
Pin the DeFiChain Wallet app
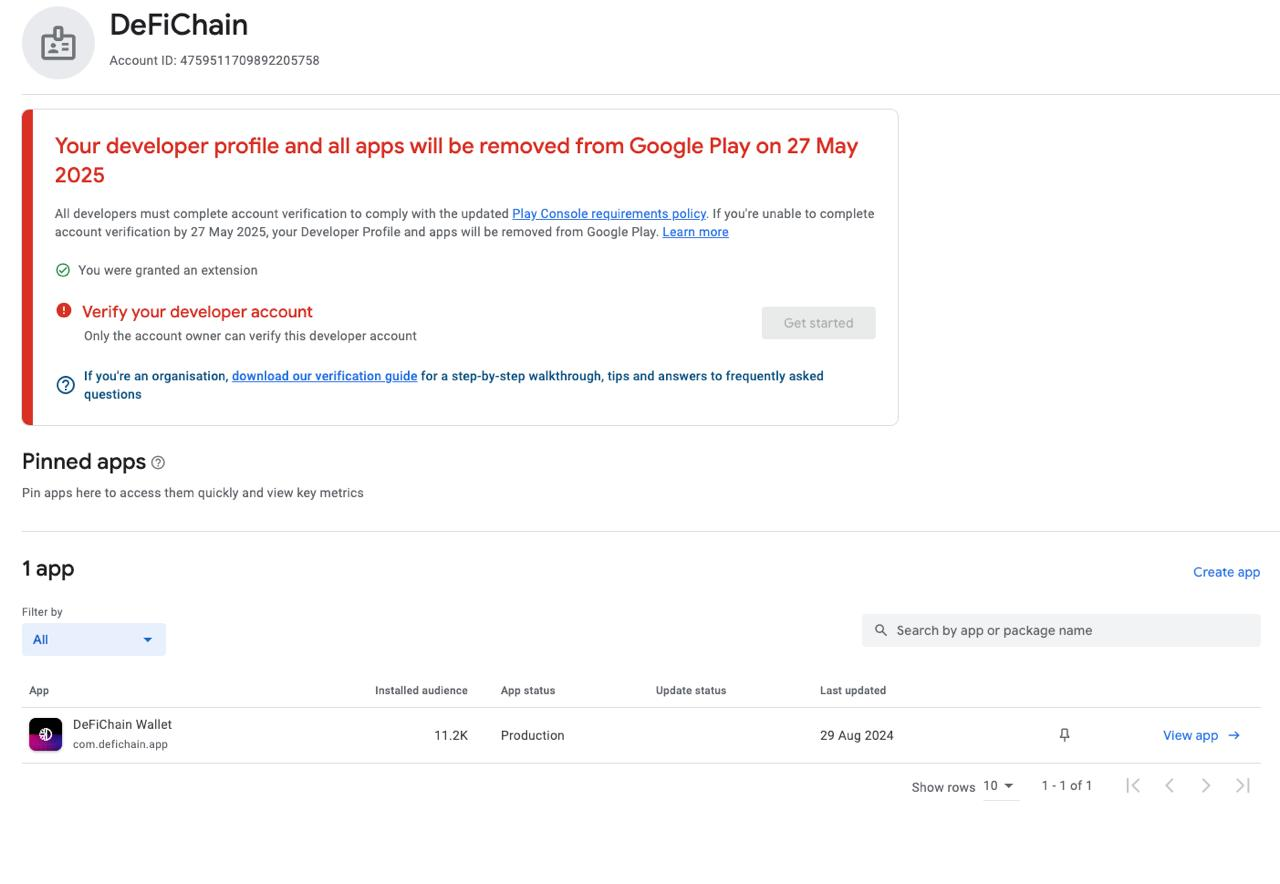pyautogui.click(x=1064, y=735)
